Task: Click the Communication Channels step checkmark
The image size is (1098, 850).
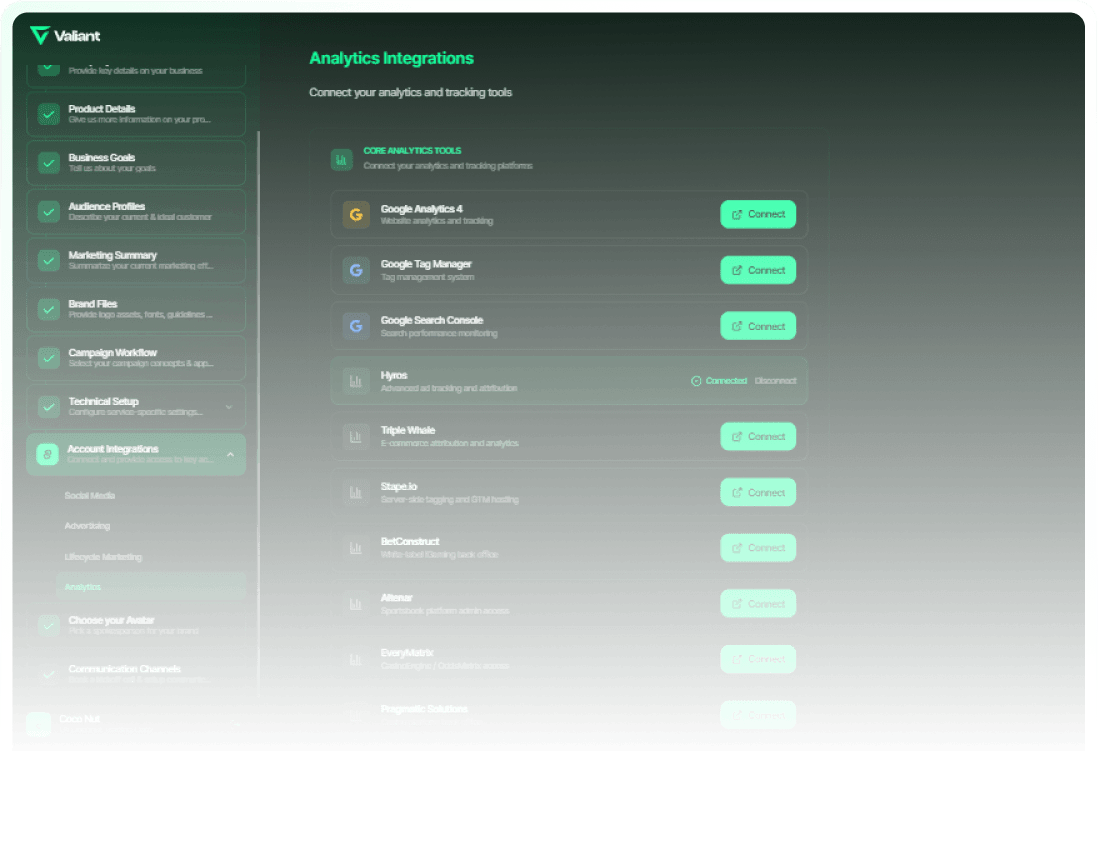Action: tap(48, 674)
